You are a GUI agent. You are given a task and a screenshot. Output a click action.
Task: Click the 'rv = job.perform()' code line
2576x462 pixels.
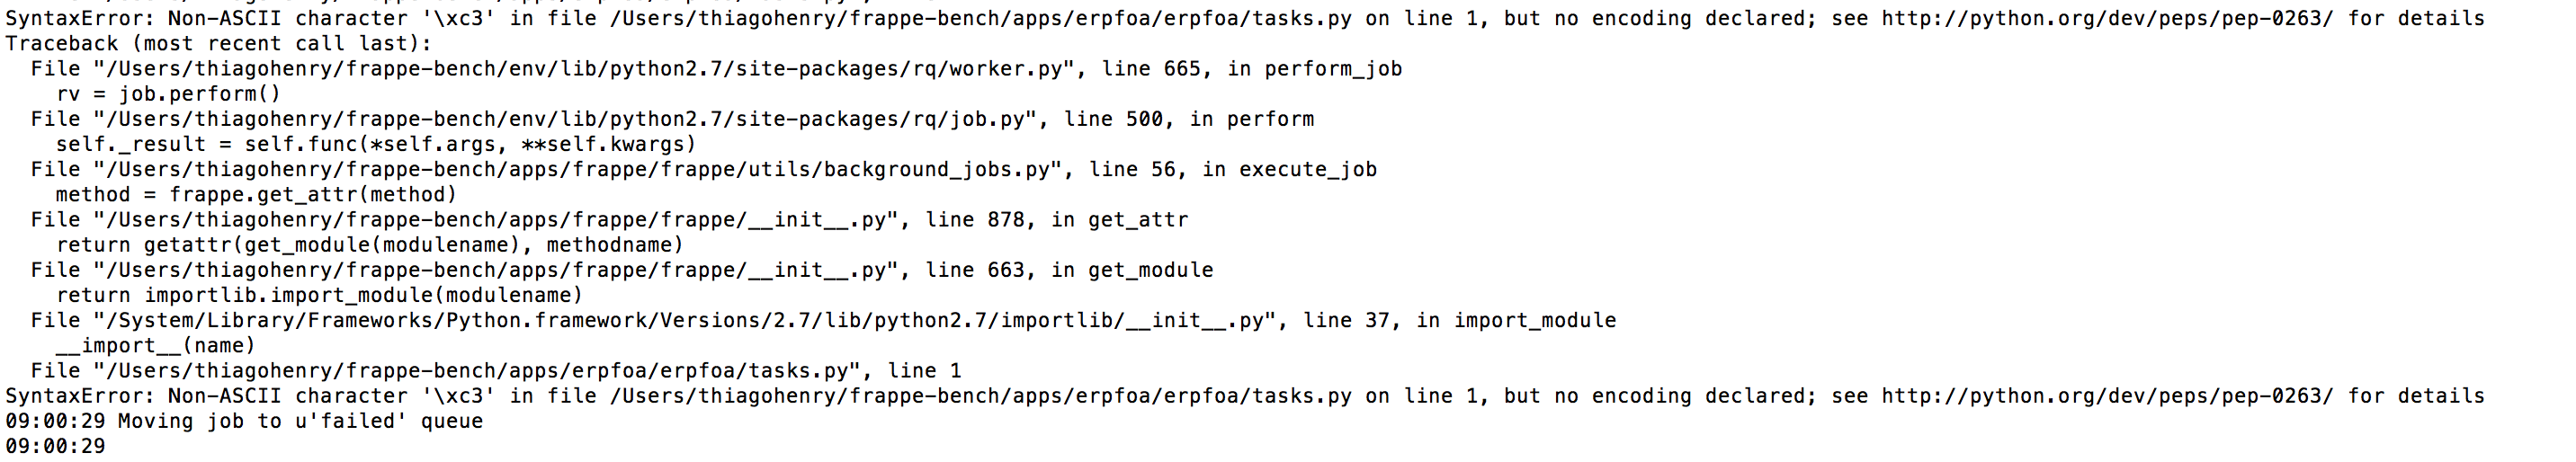click(169, 94)
